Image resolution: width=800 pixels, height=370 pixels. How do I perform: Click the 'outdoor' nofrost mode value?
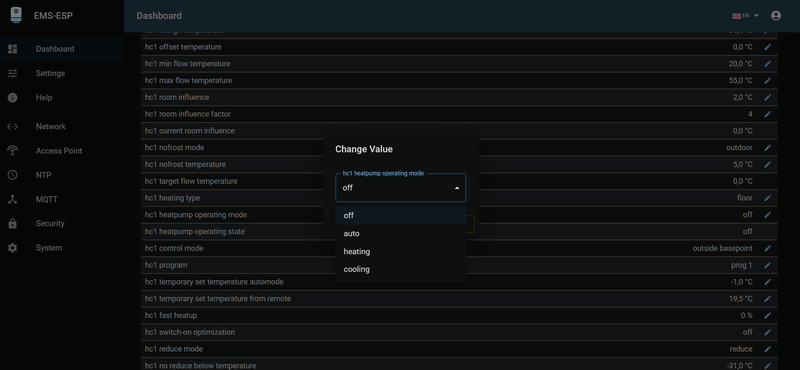[x=739, y=148]
